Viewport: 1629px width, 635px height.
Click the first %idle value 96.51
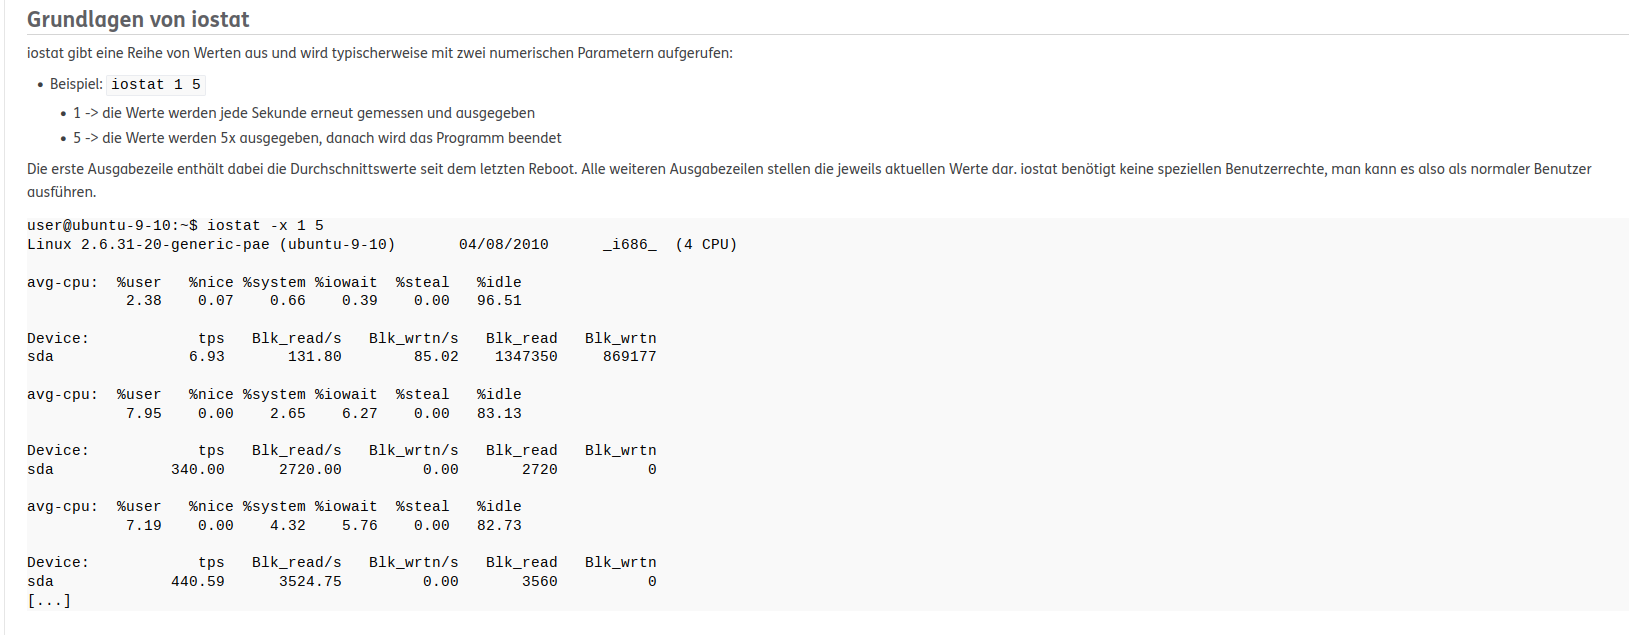pos(499,301)
